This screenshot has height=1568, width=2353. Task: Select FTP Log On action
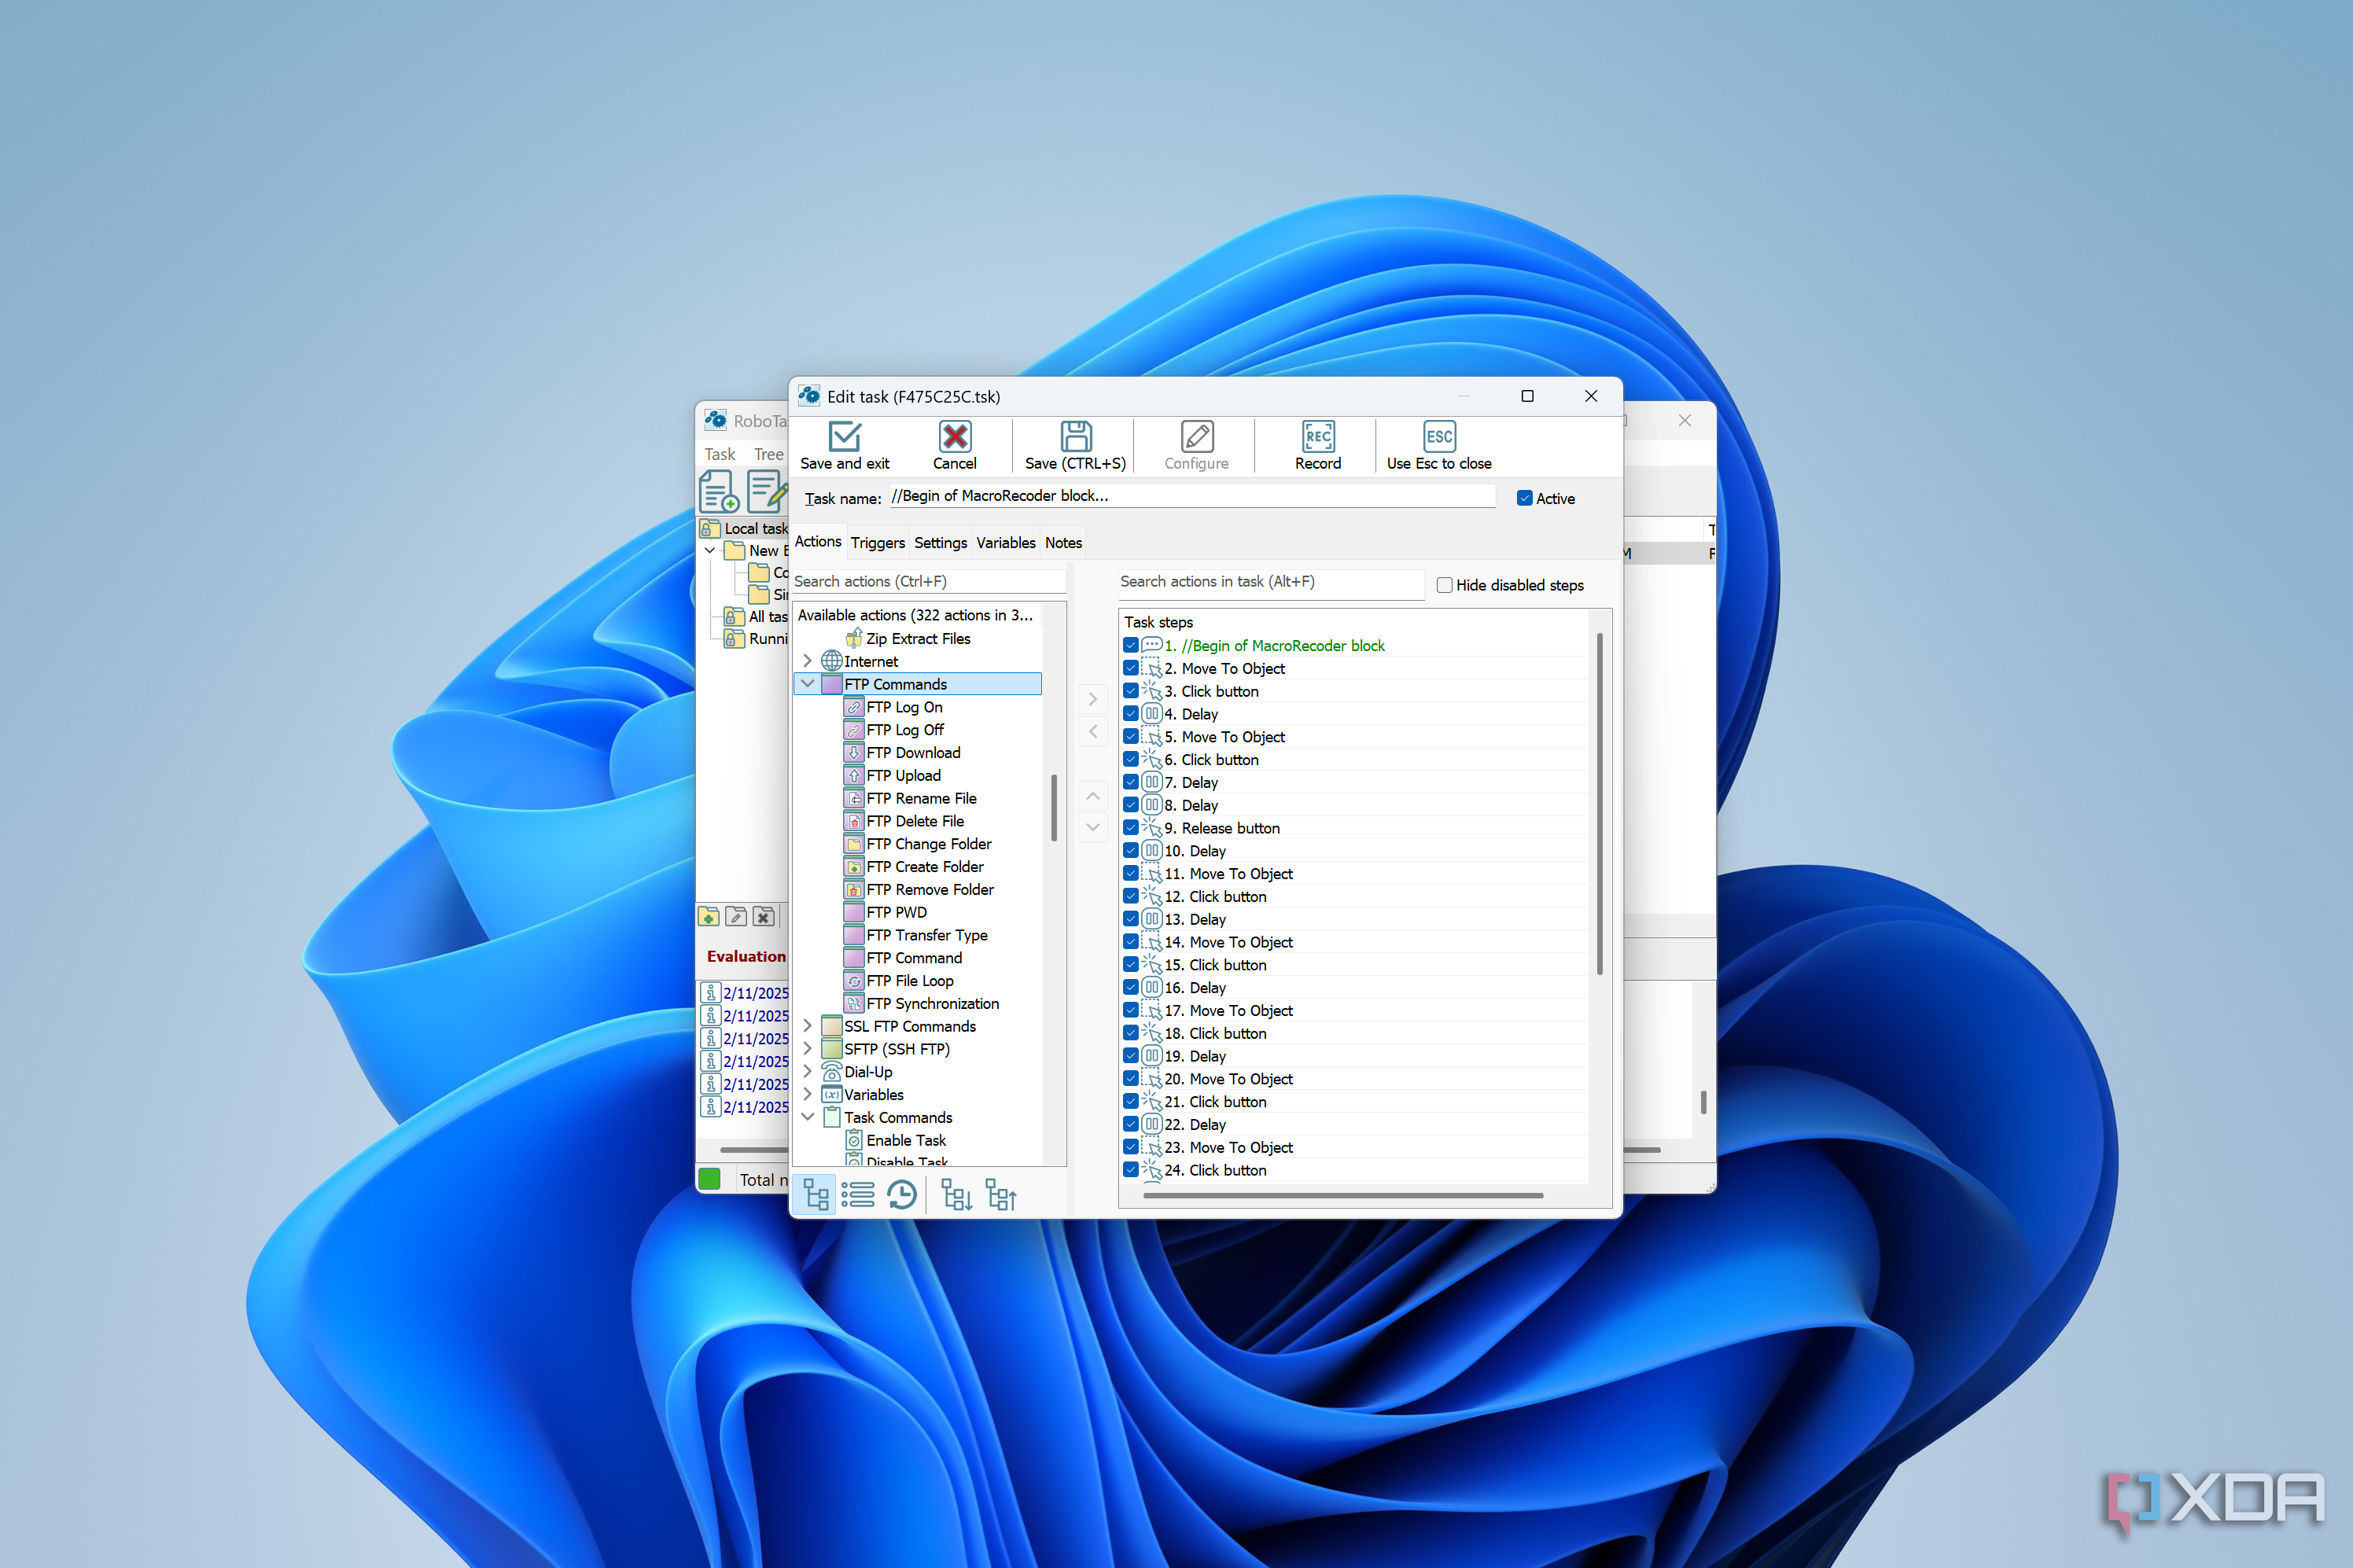pos(904,707)
